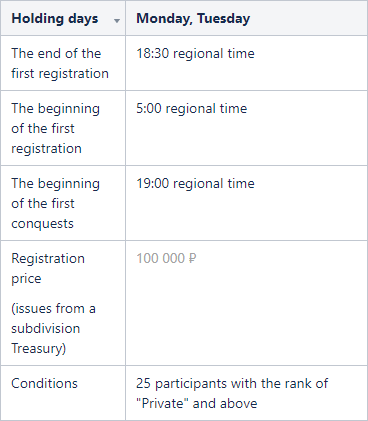Select 'The beginning of the first conquests' cell
The image size is (368, 421).
coord(63,203)
